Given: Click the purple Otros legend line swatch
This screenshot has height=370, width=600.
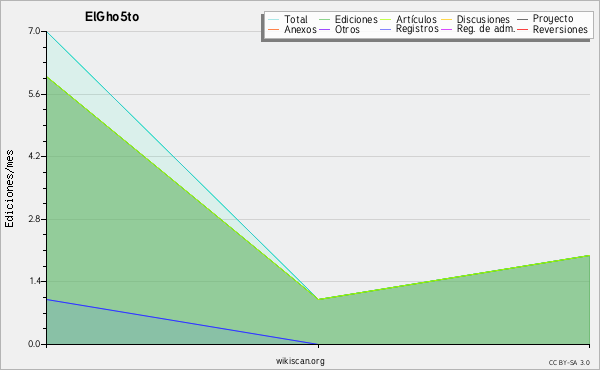Looking at the screenshot, I should 324,29.
